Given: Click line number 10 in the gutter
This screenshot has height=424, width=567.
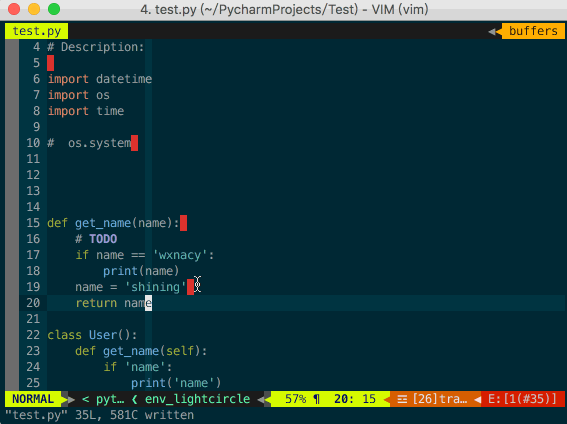Looking at the screenshot, I should click(33, 143).
